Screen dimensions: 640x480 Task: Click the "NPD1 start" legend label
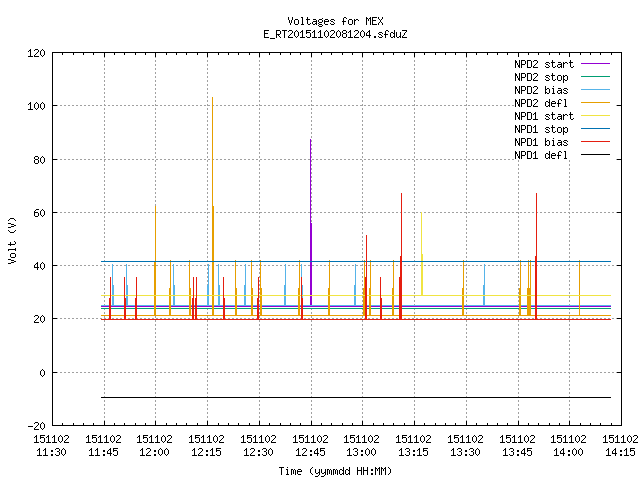pos(544,116)
